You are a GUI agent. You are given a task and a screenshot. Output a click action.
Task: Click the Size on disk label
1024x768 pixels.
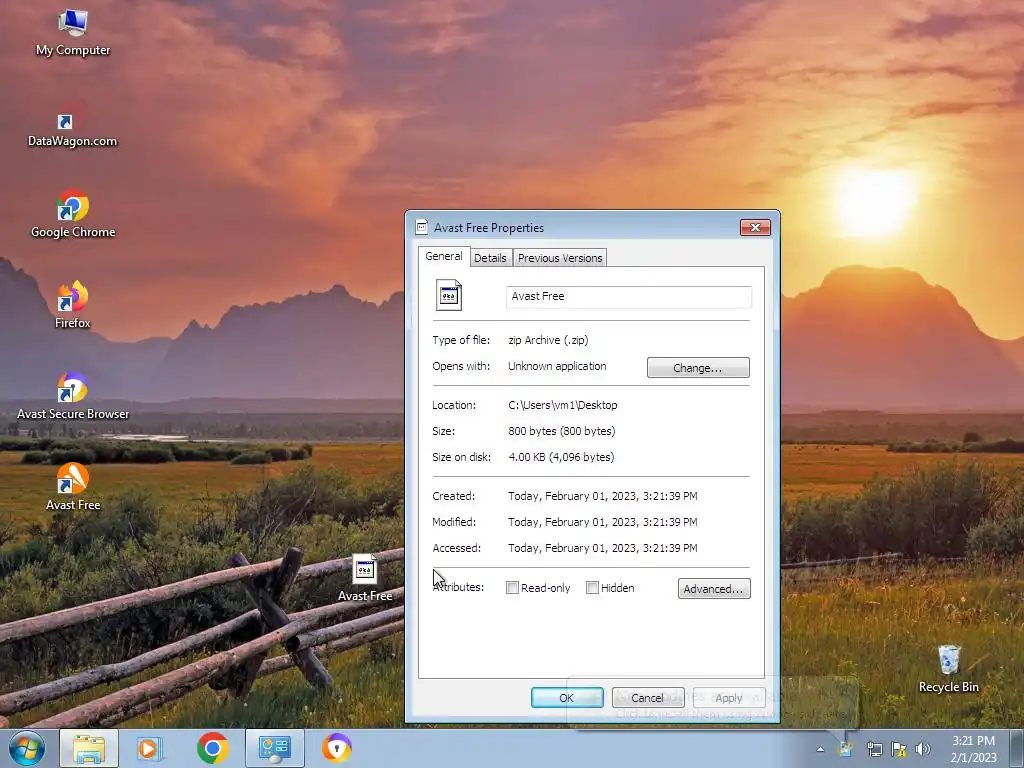click(x=461, y=457)
